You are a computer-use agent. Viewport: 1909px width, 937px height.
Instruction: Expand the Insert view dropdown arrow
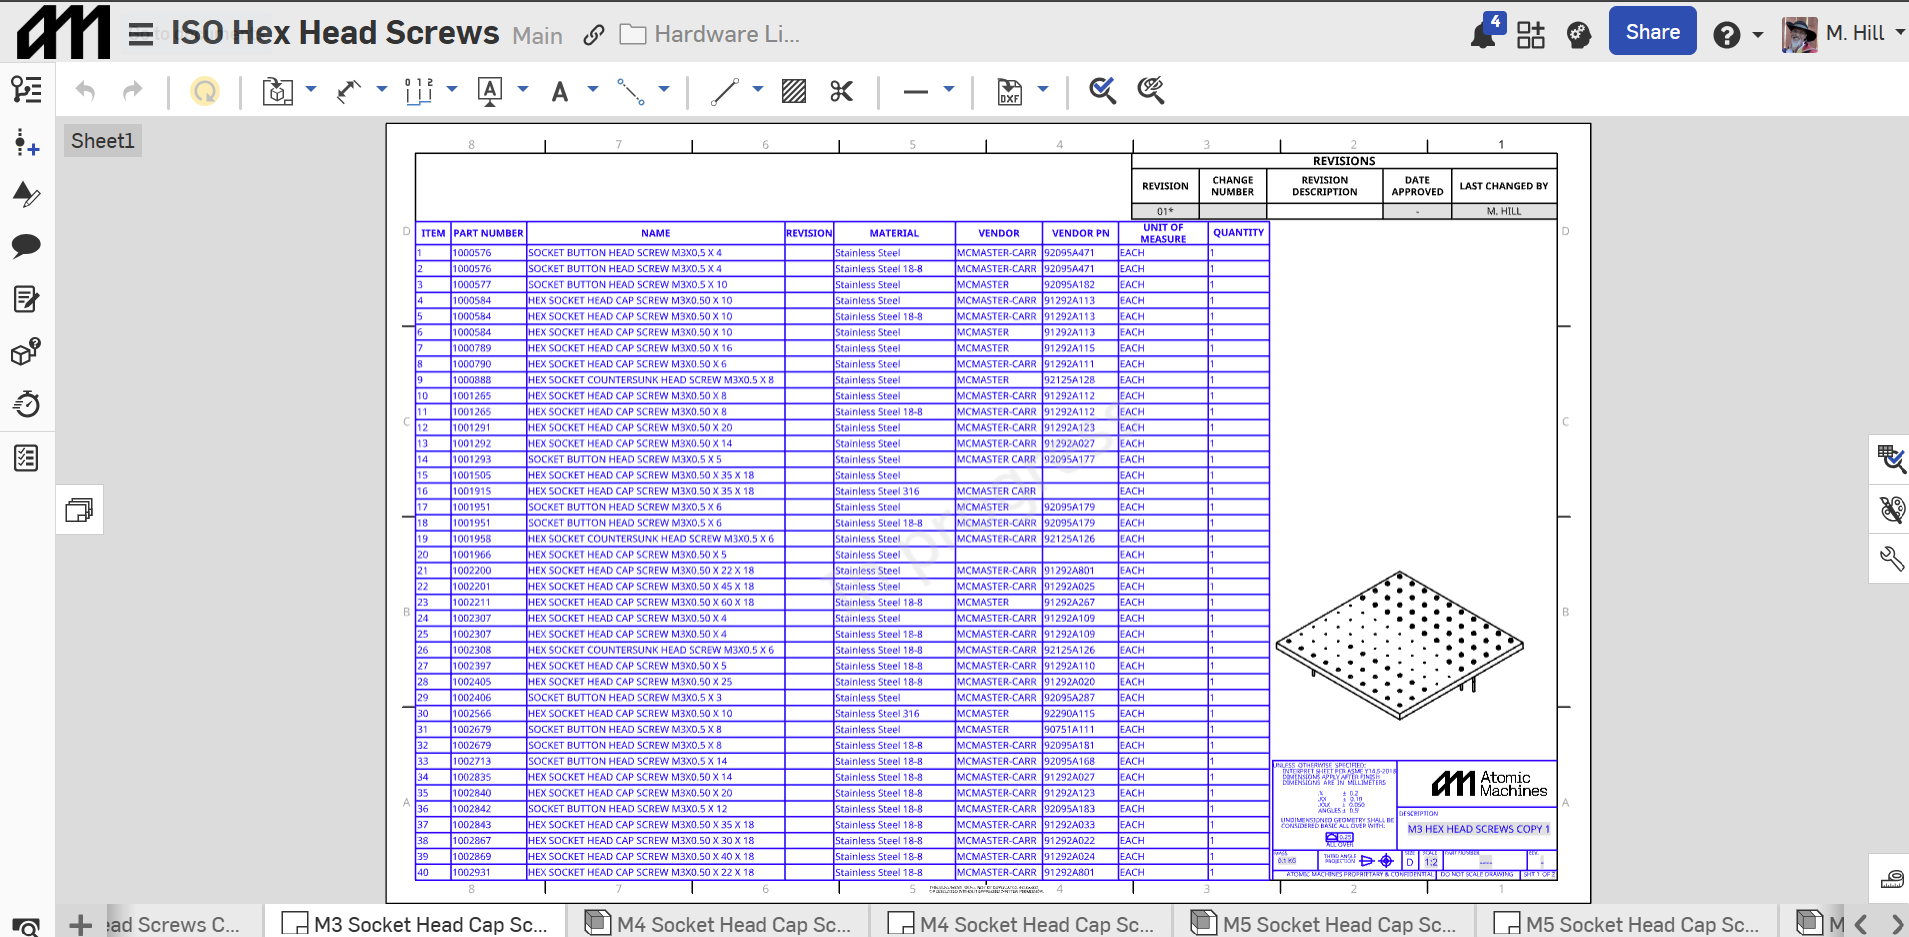click(x=311, y=90)
